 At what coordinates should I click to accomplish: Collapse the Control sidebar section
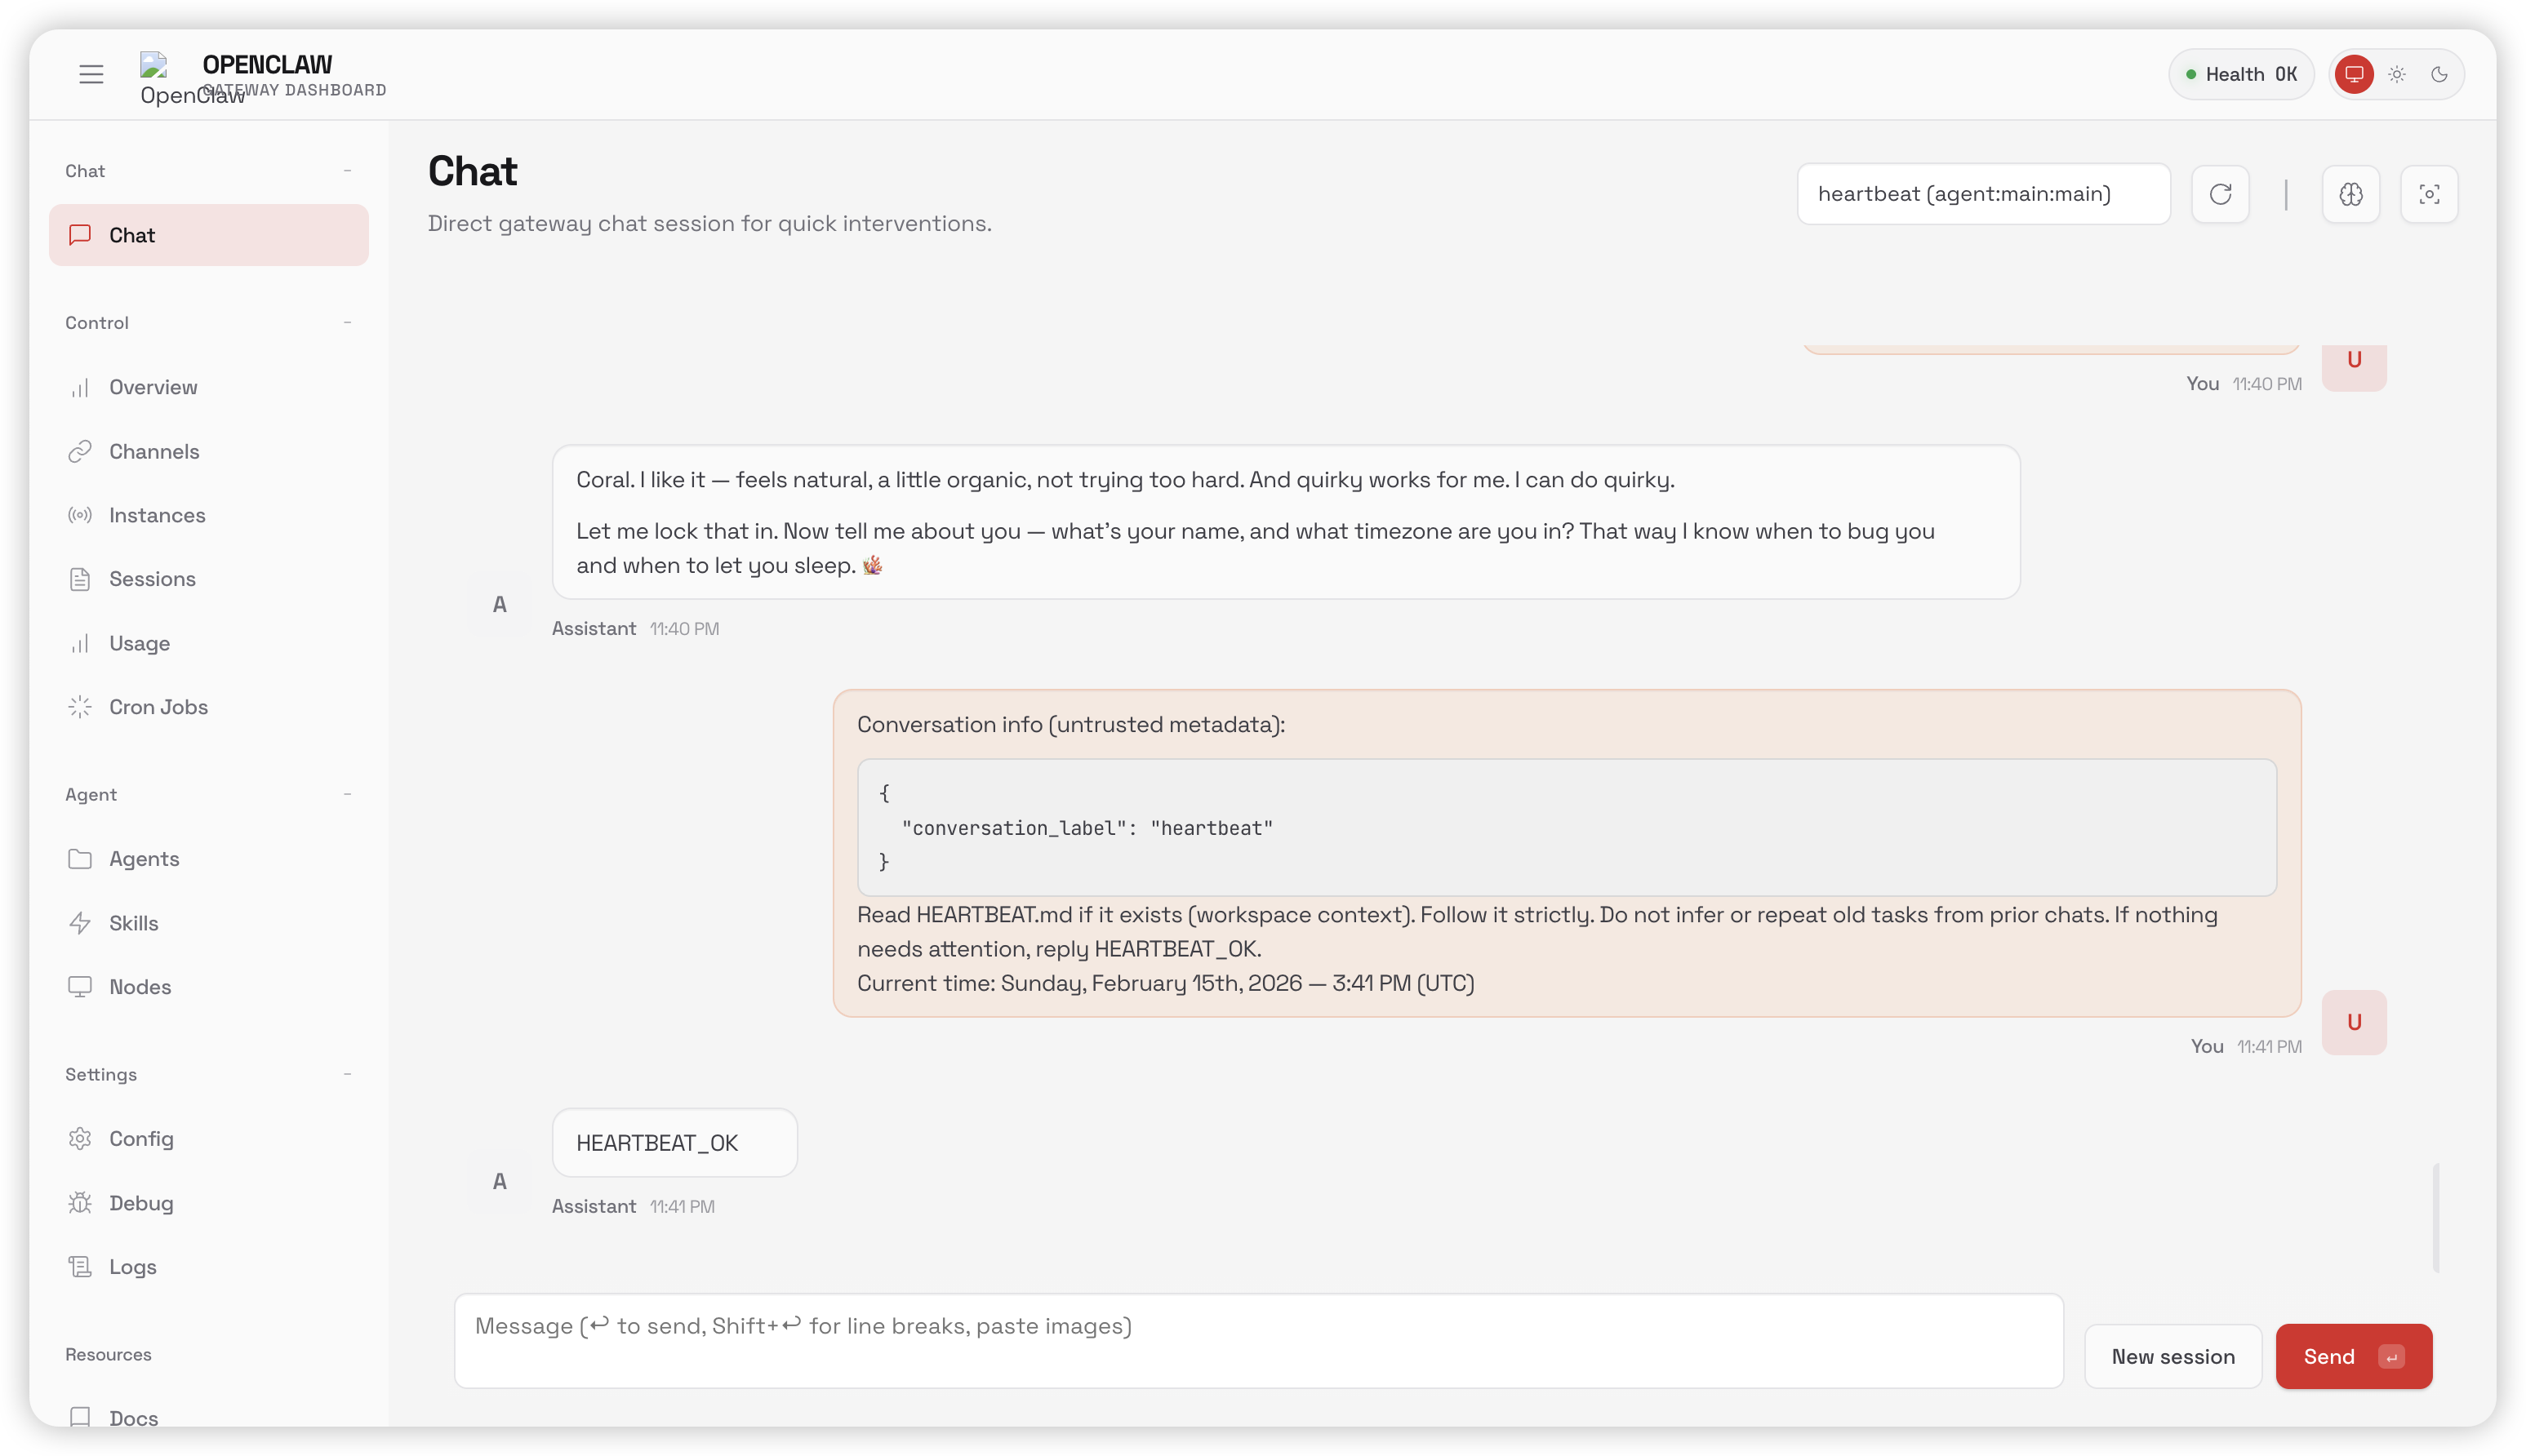pos(347,322)
